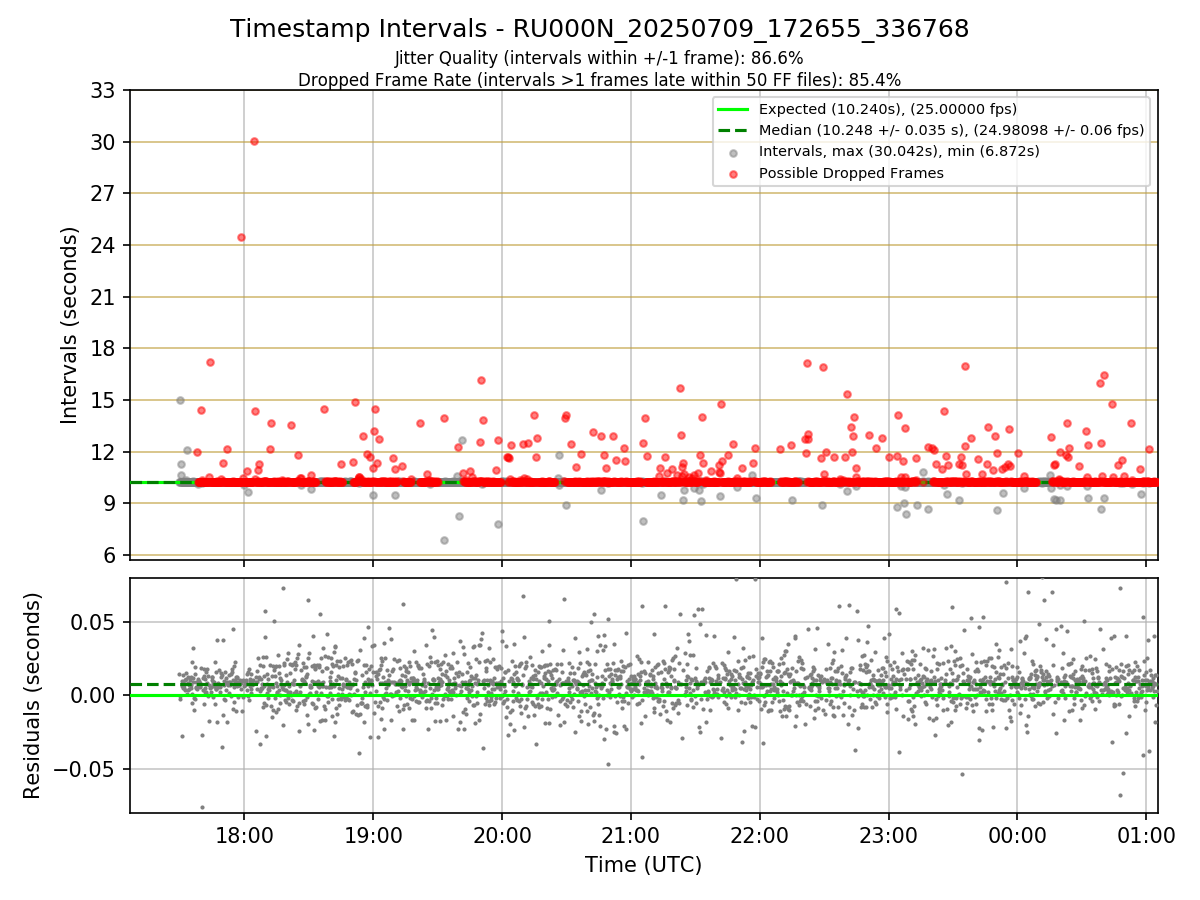Viewport: 1200px width, 900px height.
Task: Click the 'Dropped Frame Rate' 85.4% subtitle line
Action: coord(599,79)
